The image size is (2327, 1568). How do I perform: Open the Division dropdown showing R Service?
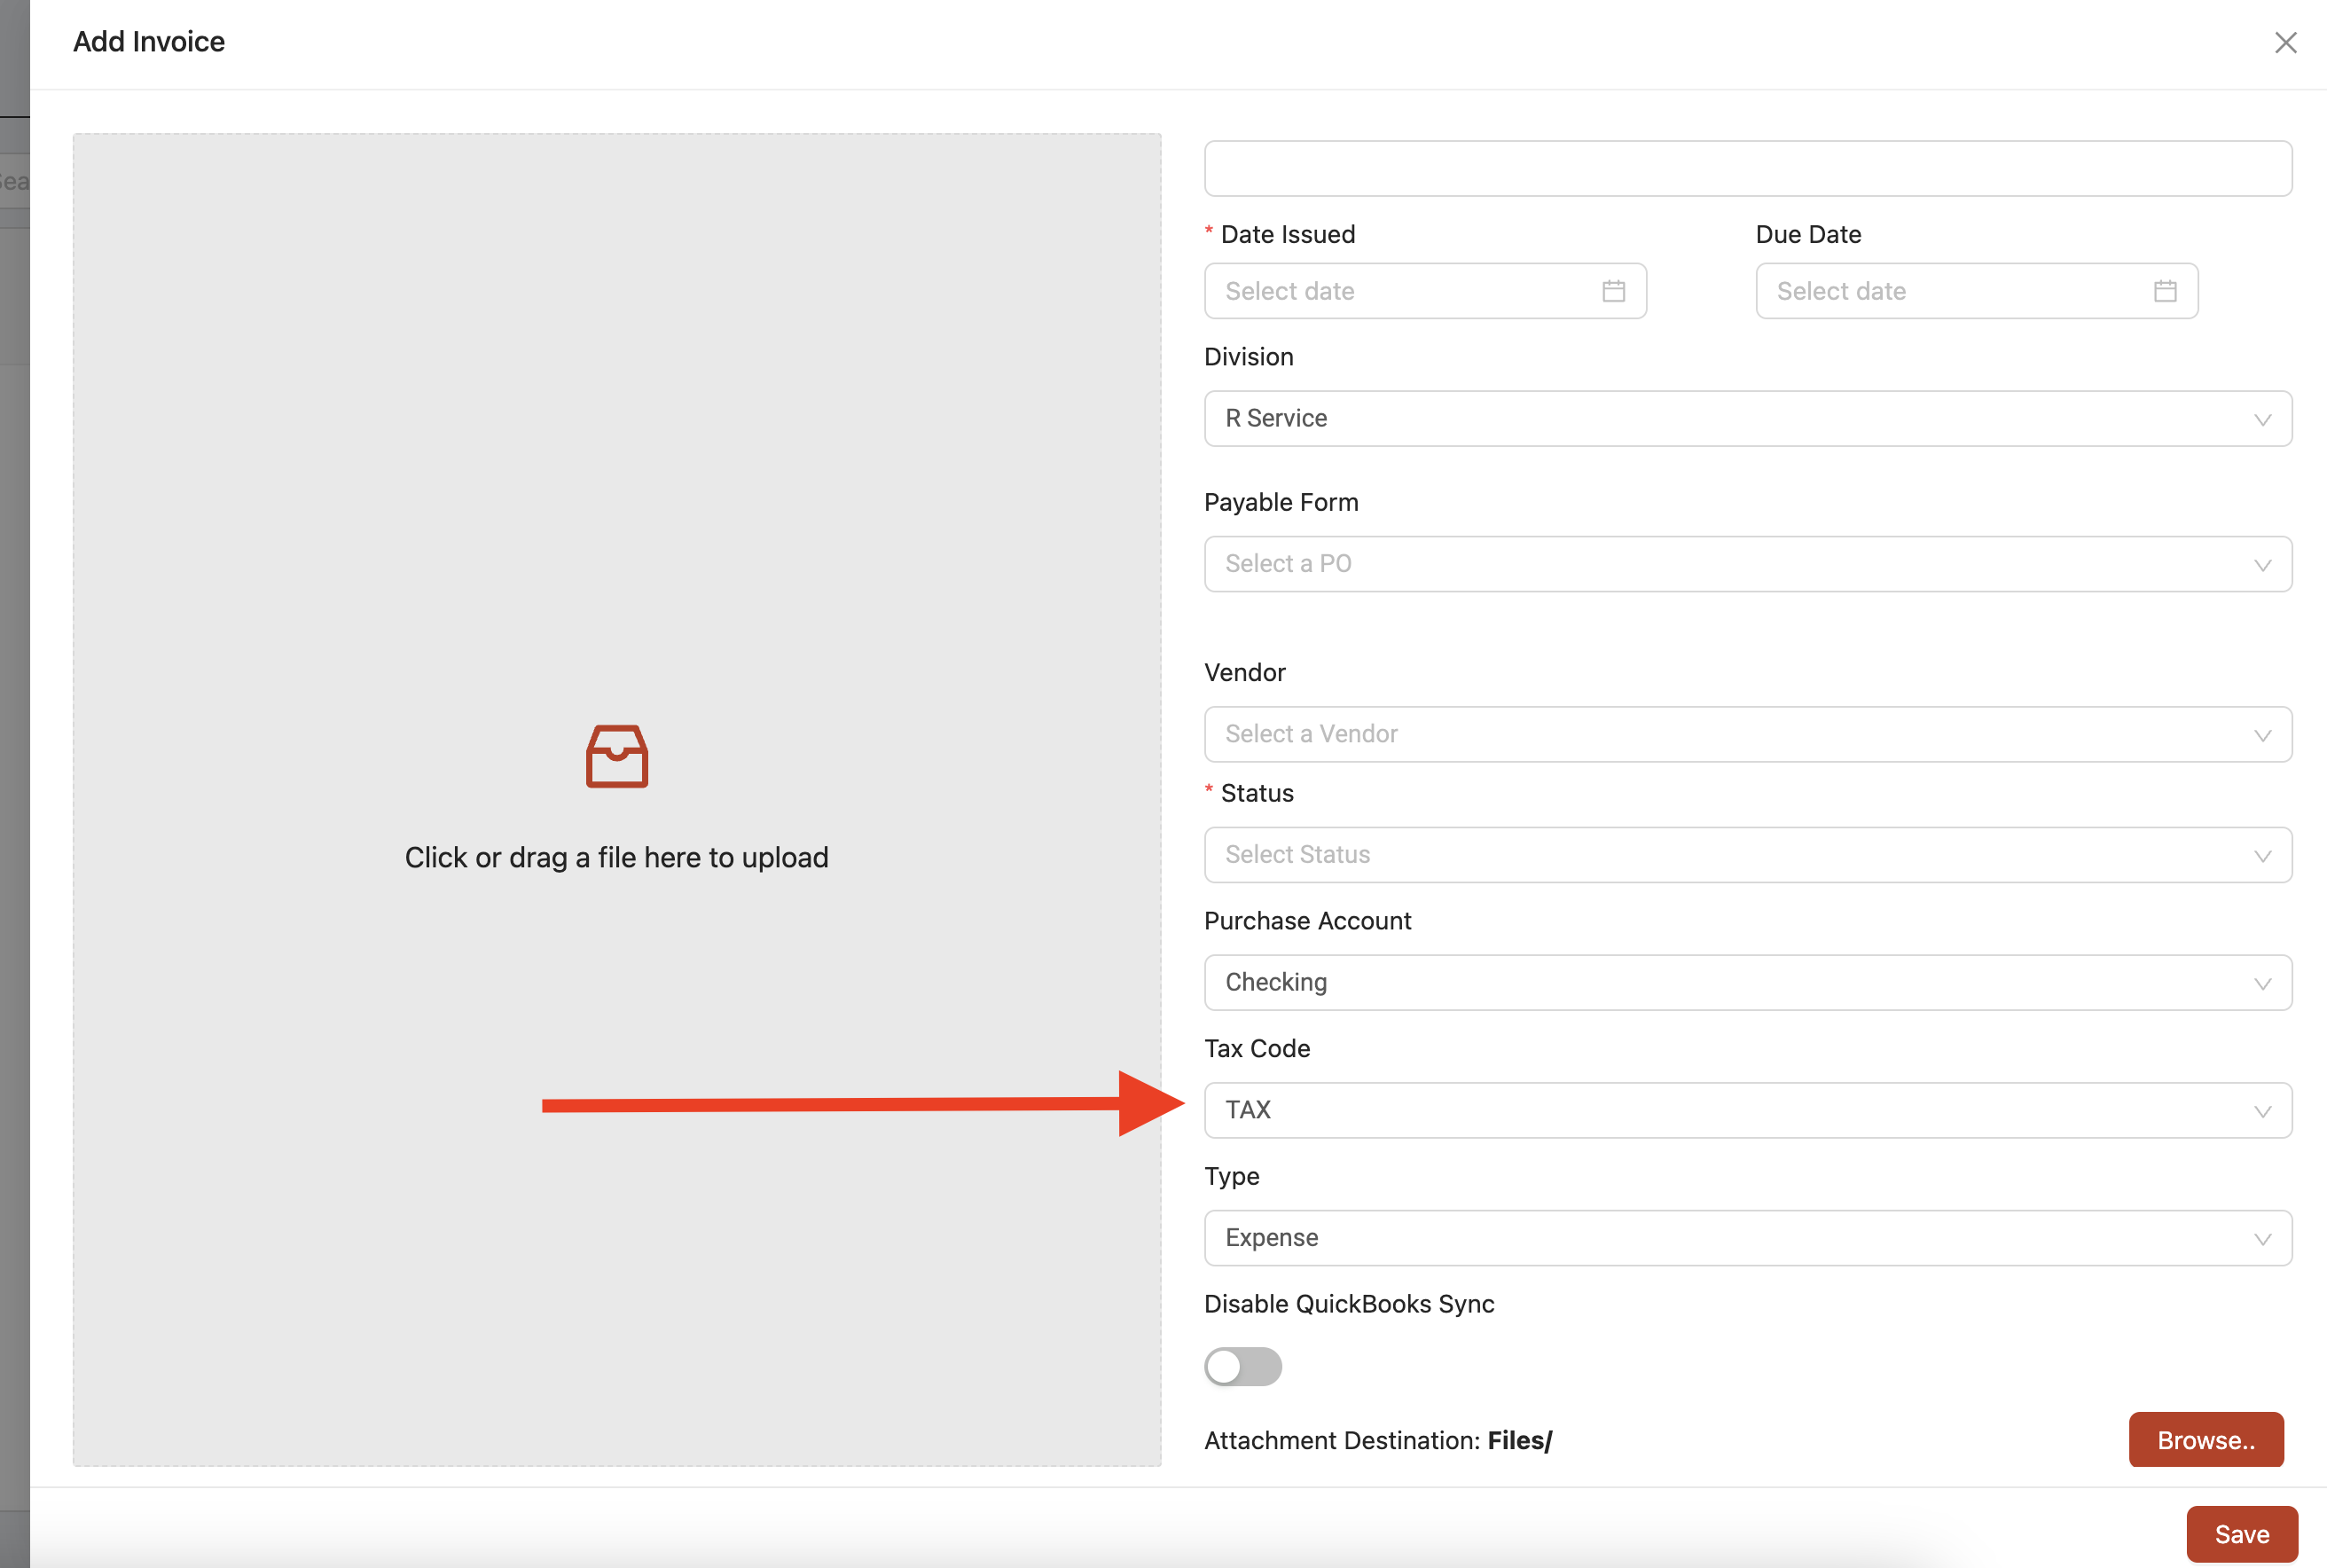[x=1747, y=418]
